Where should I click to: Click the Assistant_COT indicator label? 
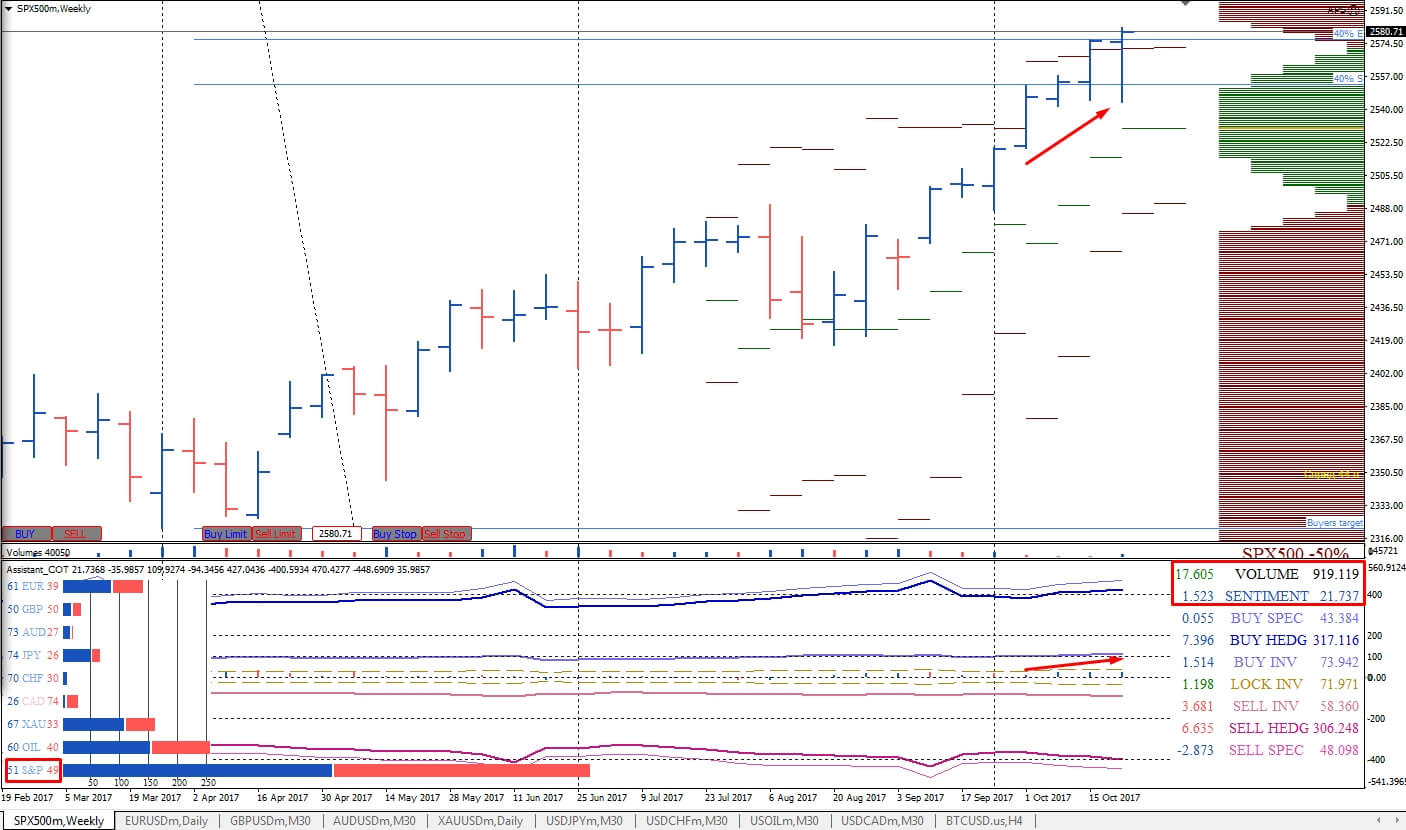[39, 568]
